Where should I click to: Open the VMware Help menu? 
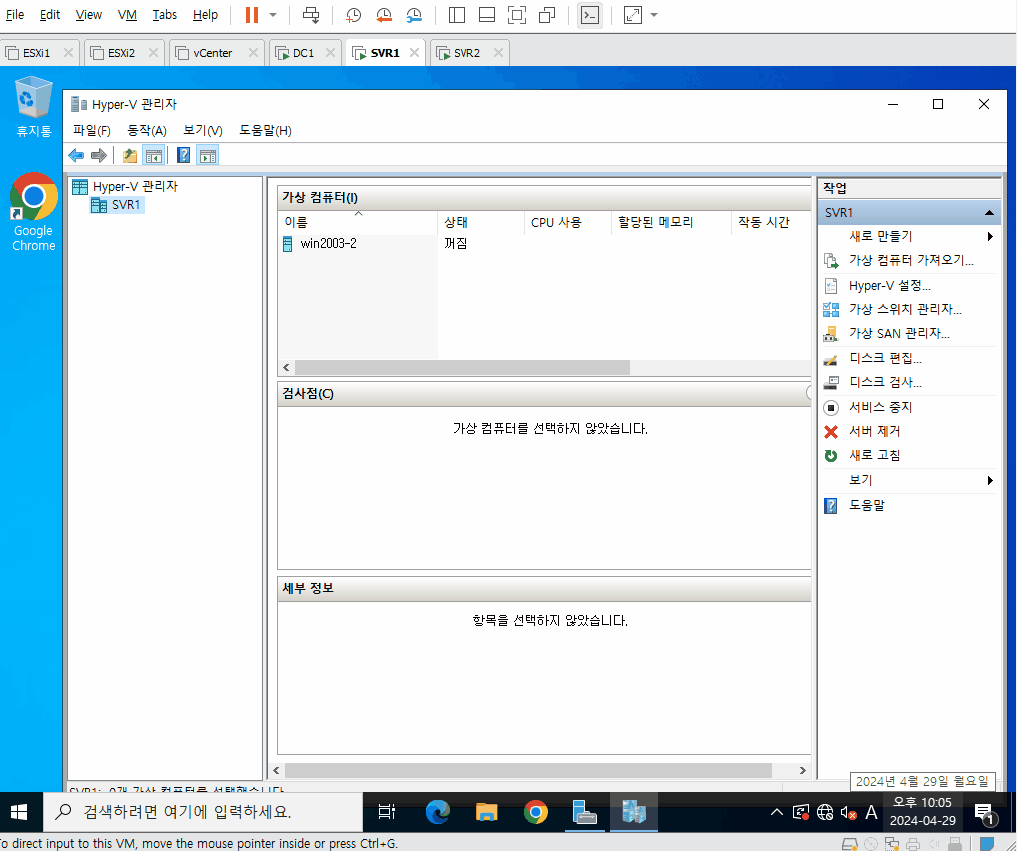pyautogui.click(x=205, y=15)
